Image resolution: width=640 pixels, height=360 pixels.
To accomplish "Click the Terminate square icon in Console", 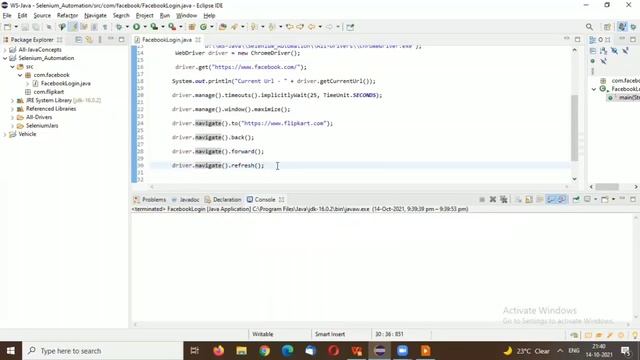I will (x=482, y=199).
